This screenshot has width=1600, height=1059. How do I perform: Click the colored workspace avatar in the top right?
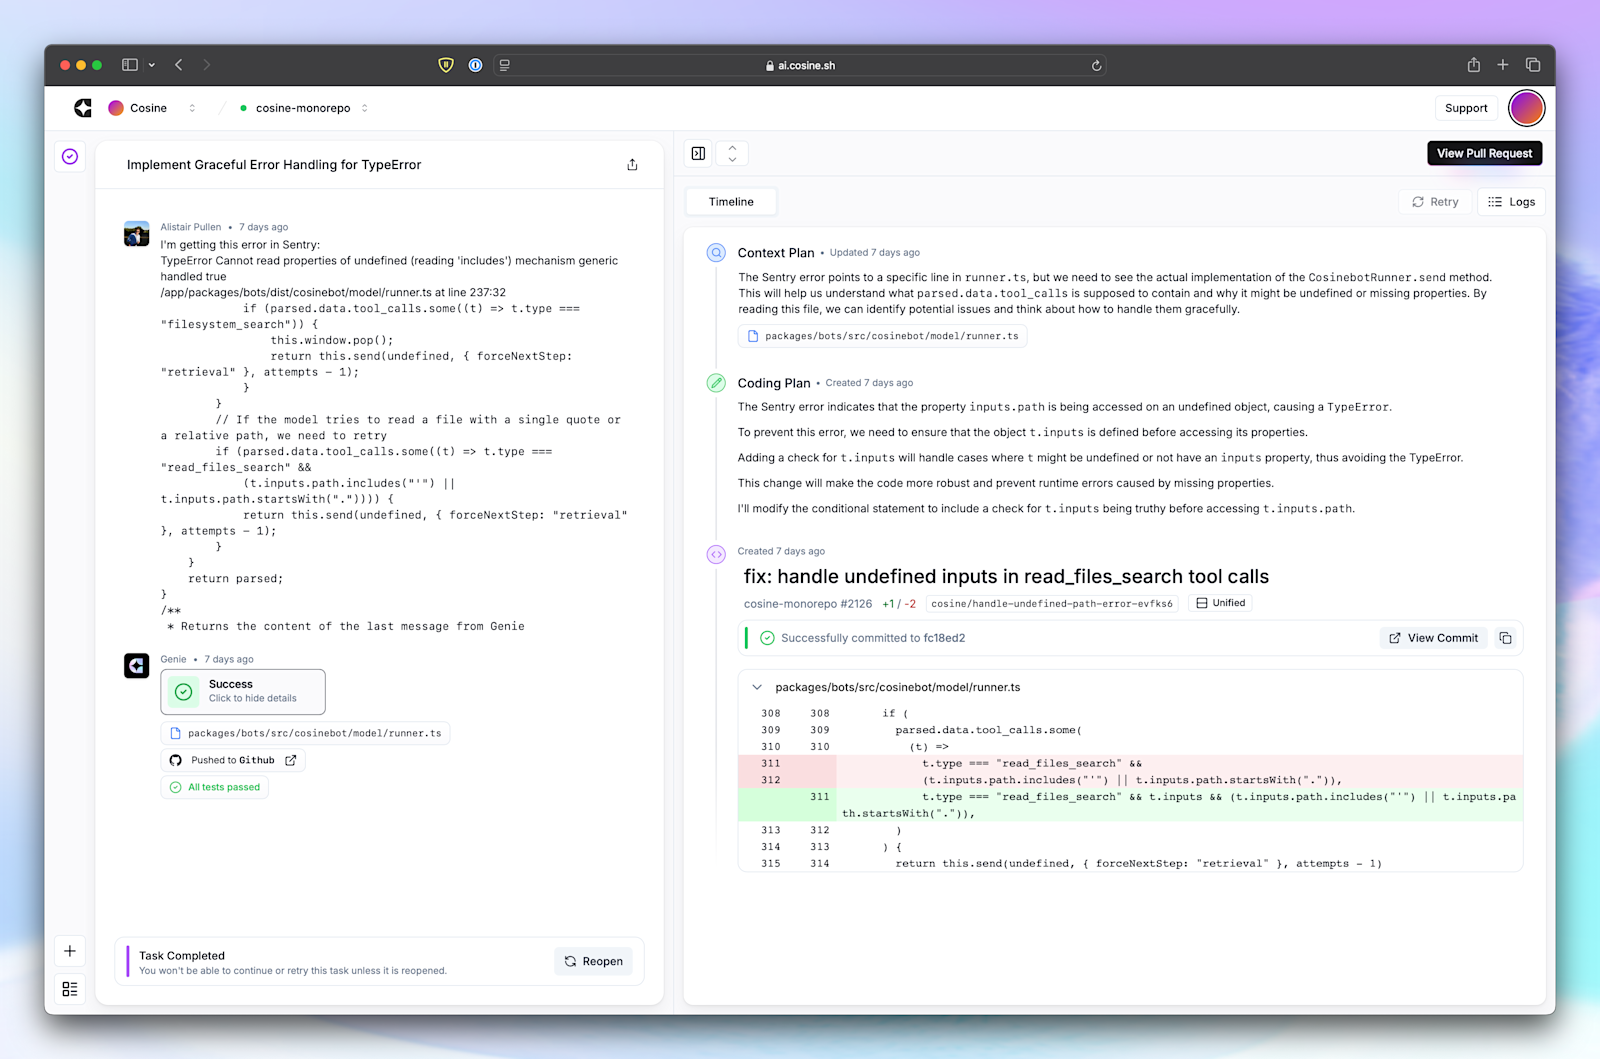[x=1526, y=107]
